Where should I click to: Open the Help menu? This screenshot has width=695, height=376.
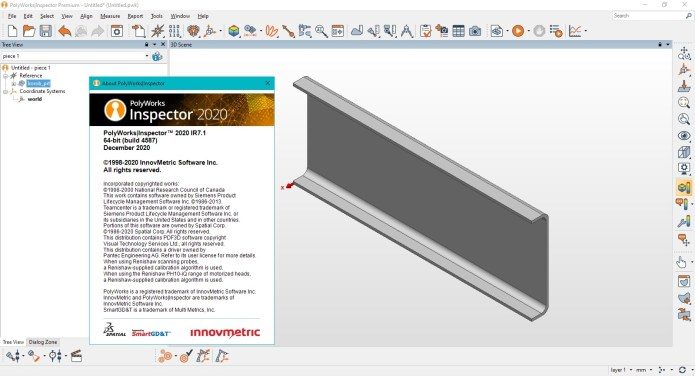(x=203, y=16)
